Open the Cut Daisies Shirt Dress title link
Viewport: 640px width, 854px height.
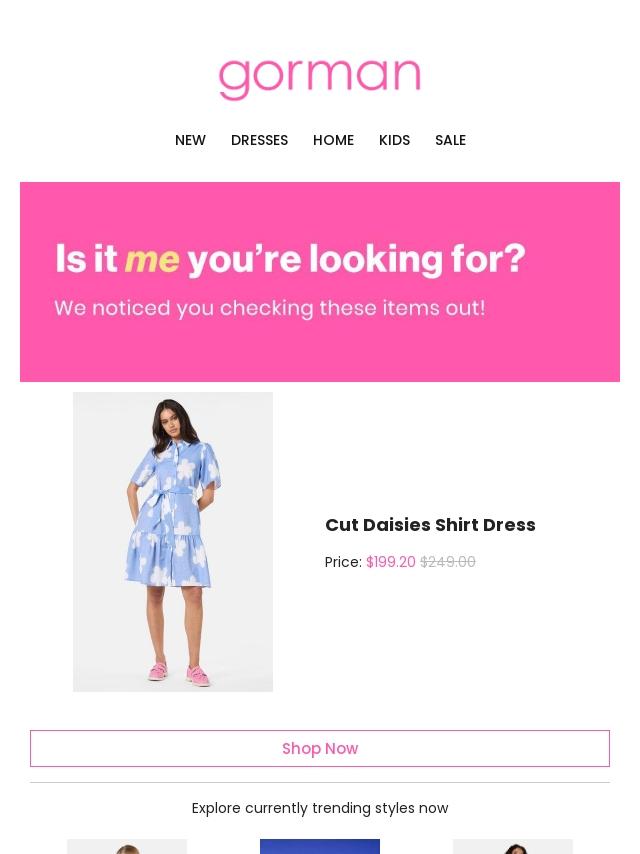(430, 524)
